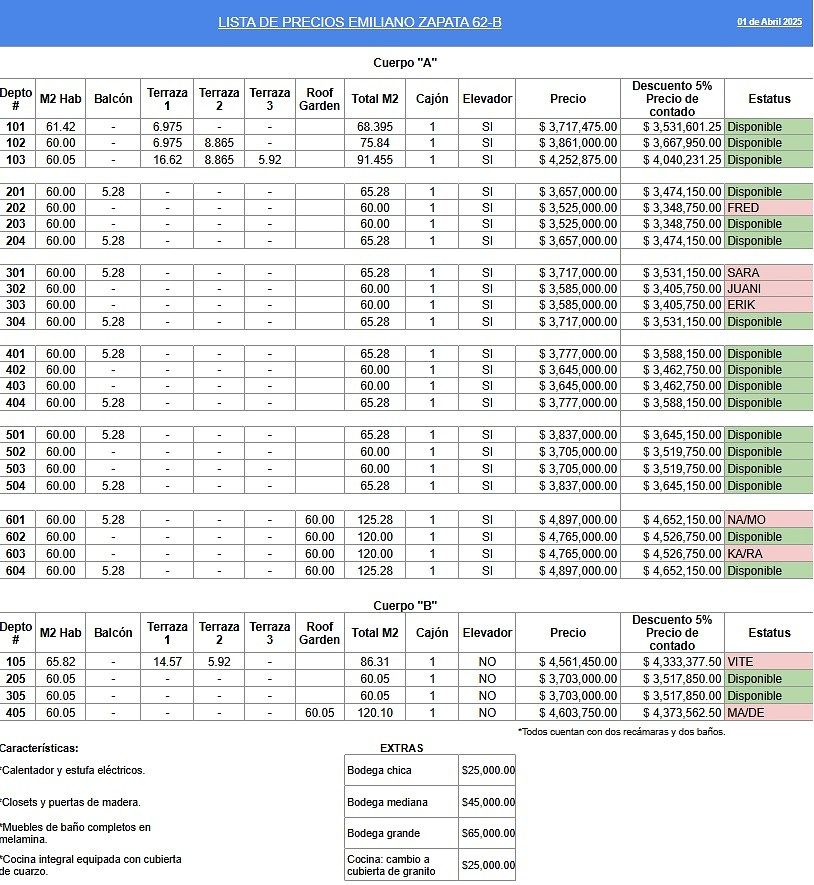Click the 01 de Abril 2025 date
814x885 pixels.
coord(769,22)
